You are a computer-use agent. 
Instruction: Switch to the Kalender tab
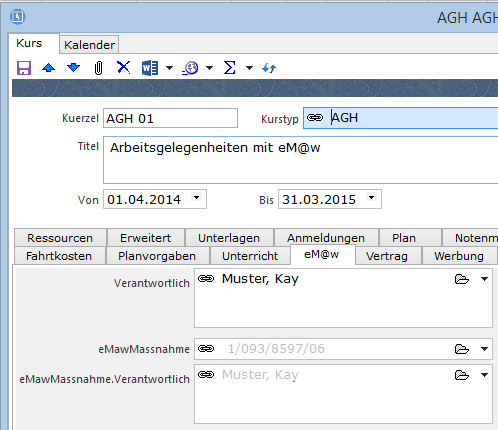point(89,45)
